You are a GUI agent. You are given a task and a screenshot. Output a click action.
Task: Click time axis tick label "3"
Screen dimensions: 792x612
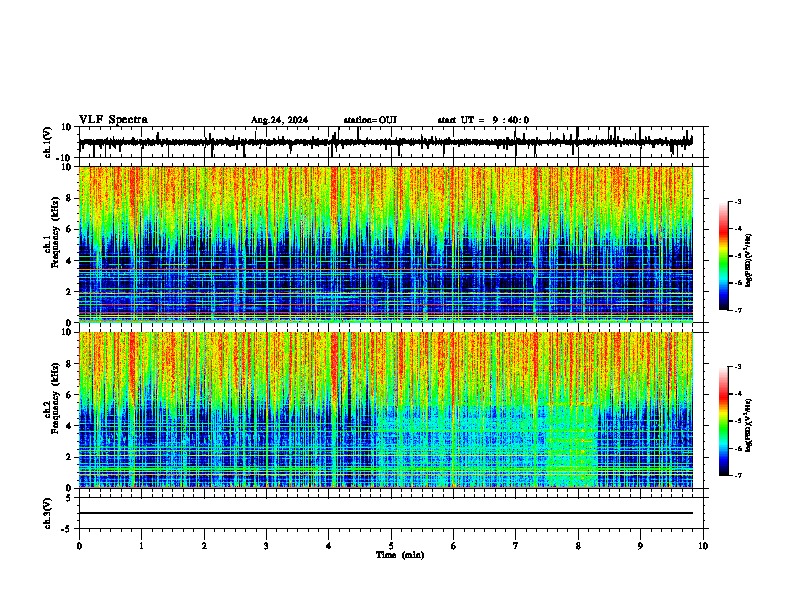click(266, 546)
